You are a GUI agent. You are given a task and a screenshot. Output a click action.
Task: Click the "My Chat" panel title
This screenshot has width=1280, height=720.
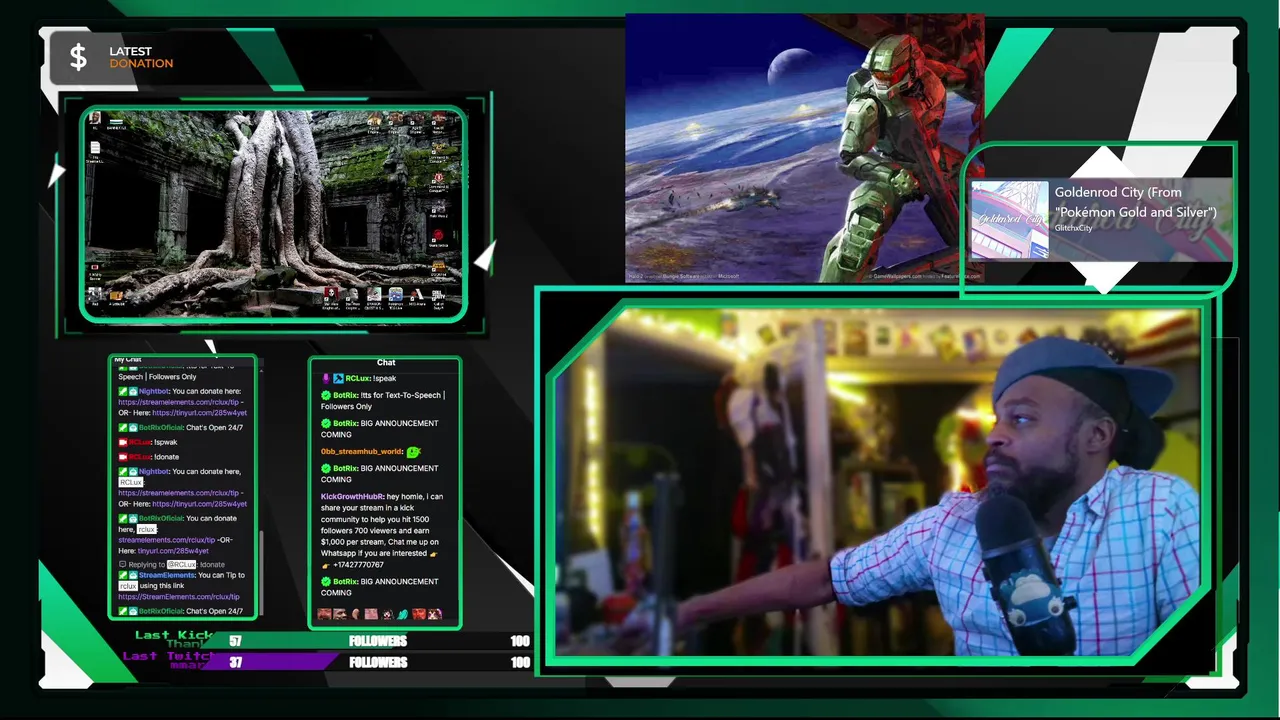(127, 359)
